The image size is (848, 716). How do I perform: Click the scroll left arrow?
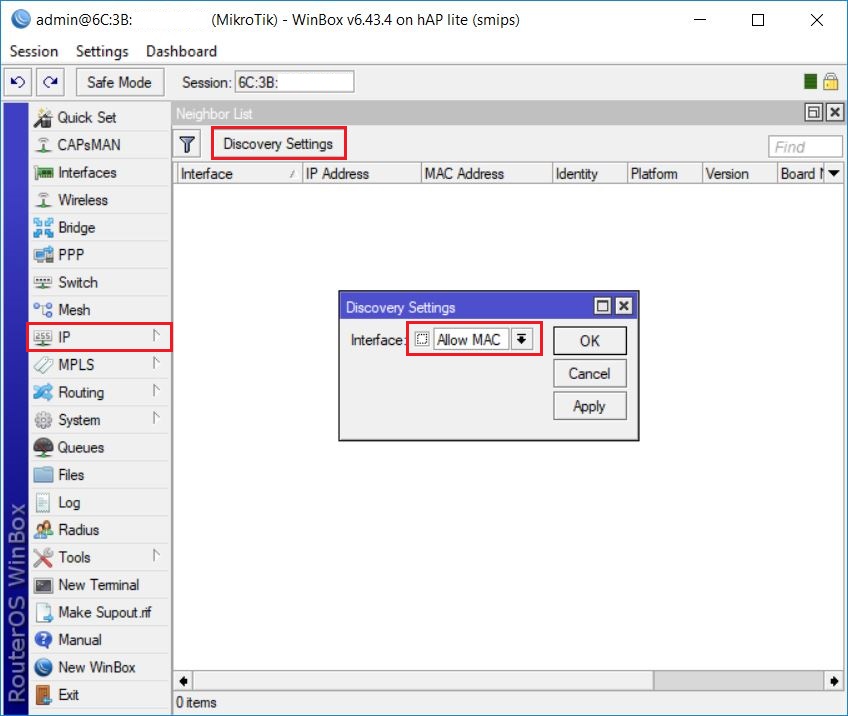click(x=183, y=681)
